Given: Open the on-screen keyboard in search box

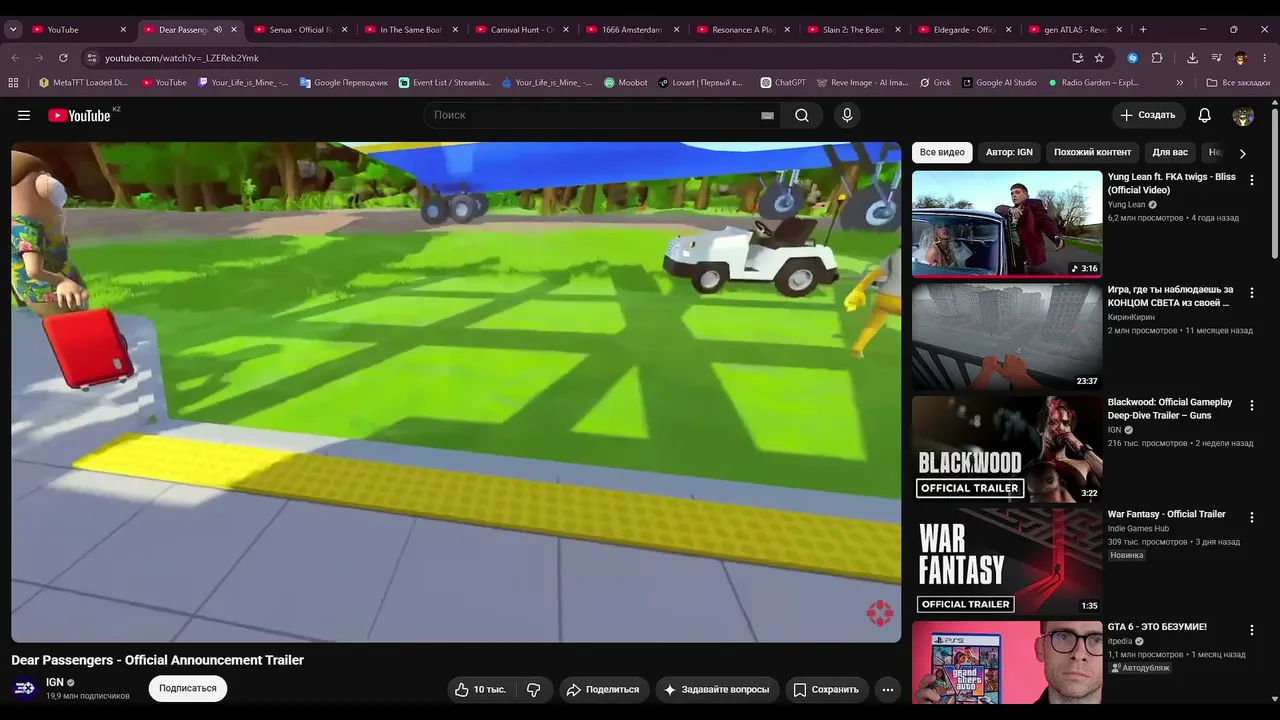Looking at the screenshot, I should click(x=767, y=115).
